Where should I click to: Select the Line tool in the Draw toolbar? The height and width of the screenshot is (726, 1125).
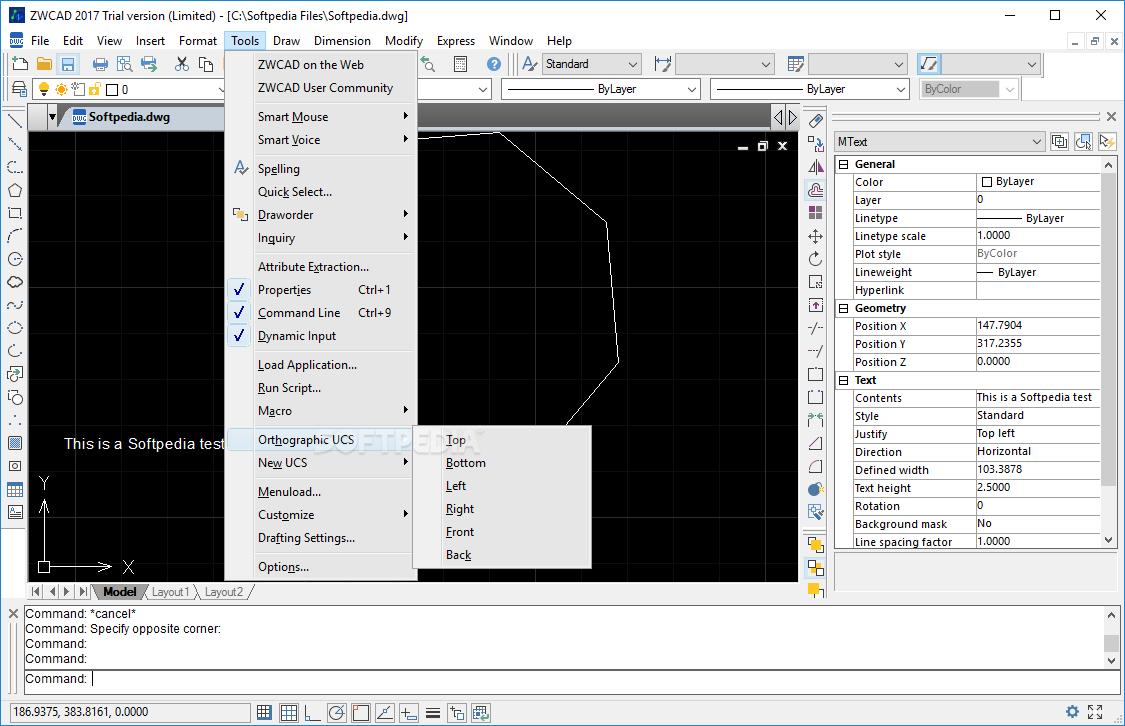(x=14, y=121)
